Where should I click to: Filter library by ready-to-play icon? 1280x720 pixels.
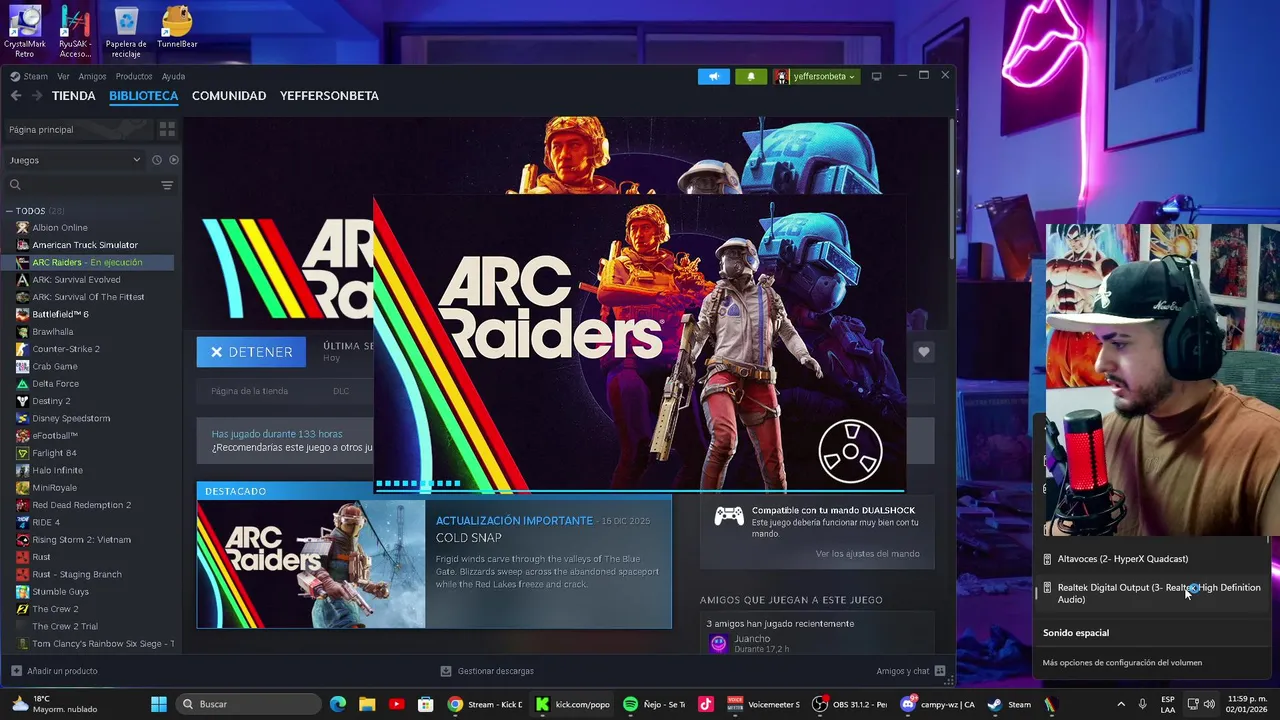174,160
